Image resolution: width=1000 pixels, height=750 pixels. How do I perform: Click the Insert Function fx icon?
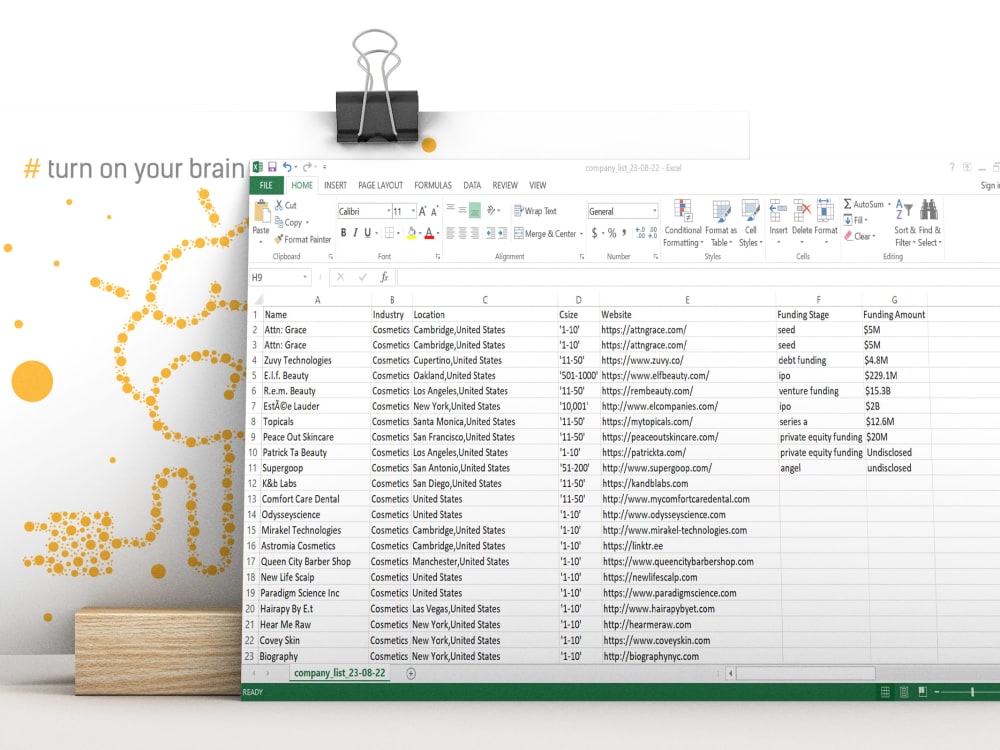[384, 277]
